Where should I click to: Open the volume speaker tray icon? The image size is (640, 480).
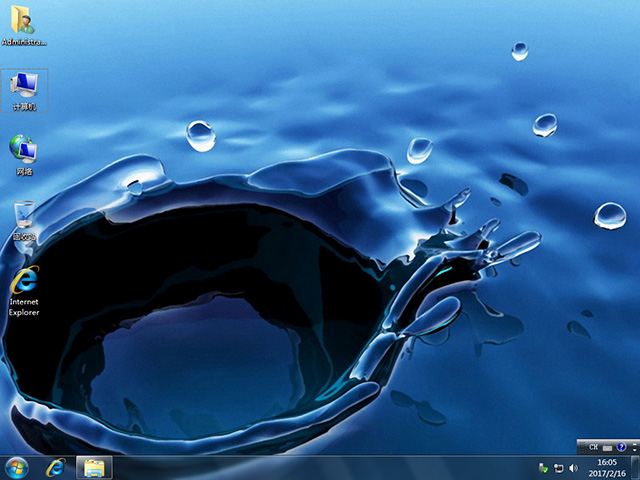[573, 469]
